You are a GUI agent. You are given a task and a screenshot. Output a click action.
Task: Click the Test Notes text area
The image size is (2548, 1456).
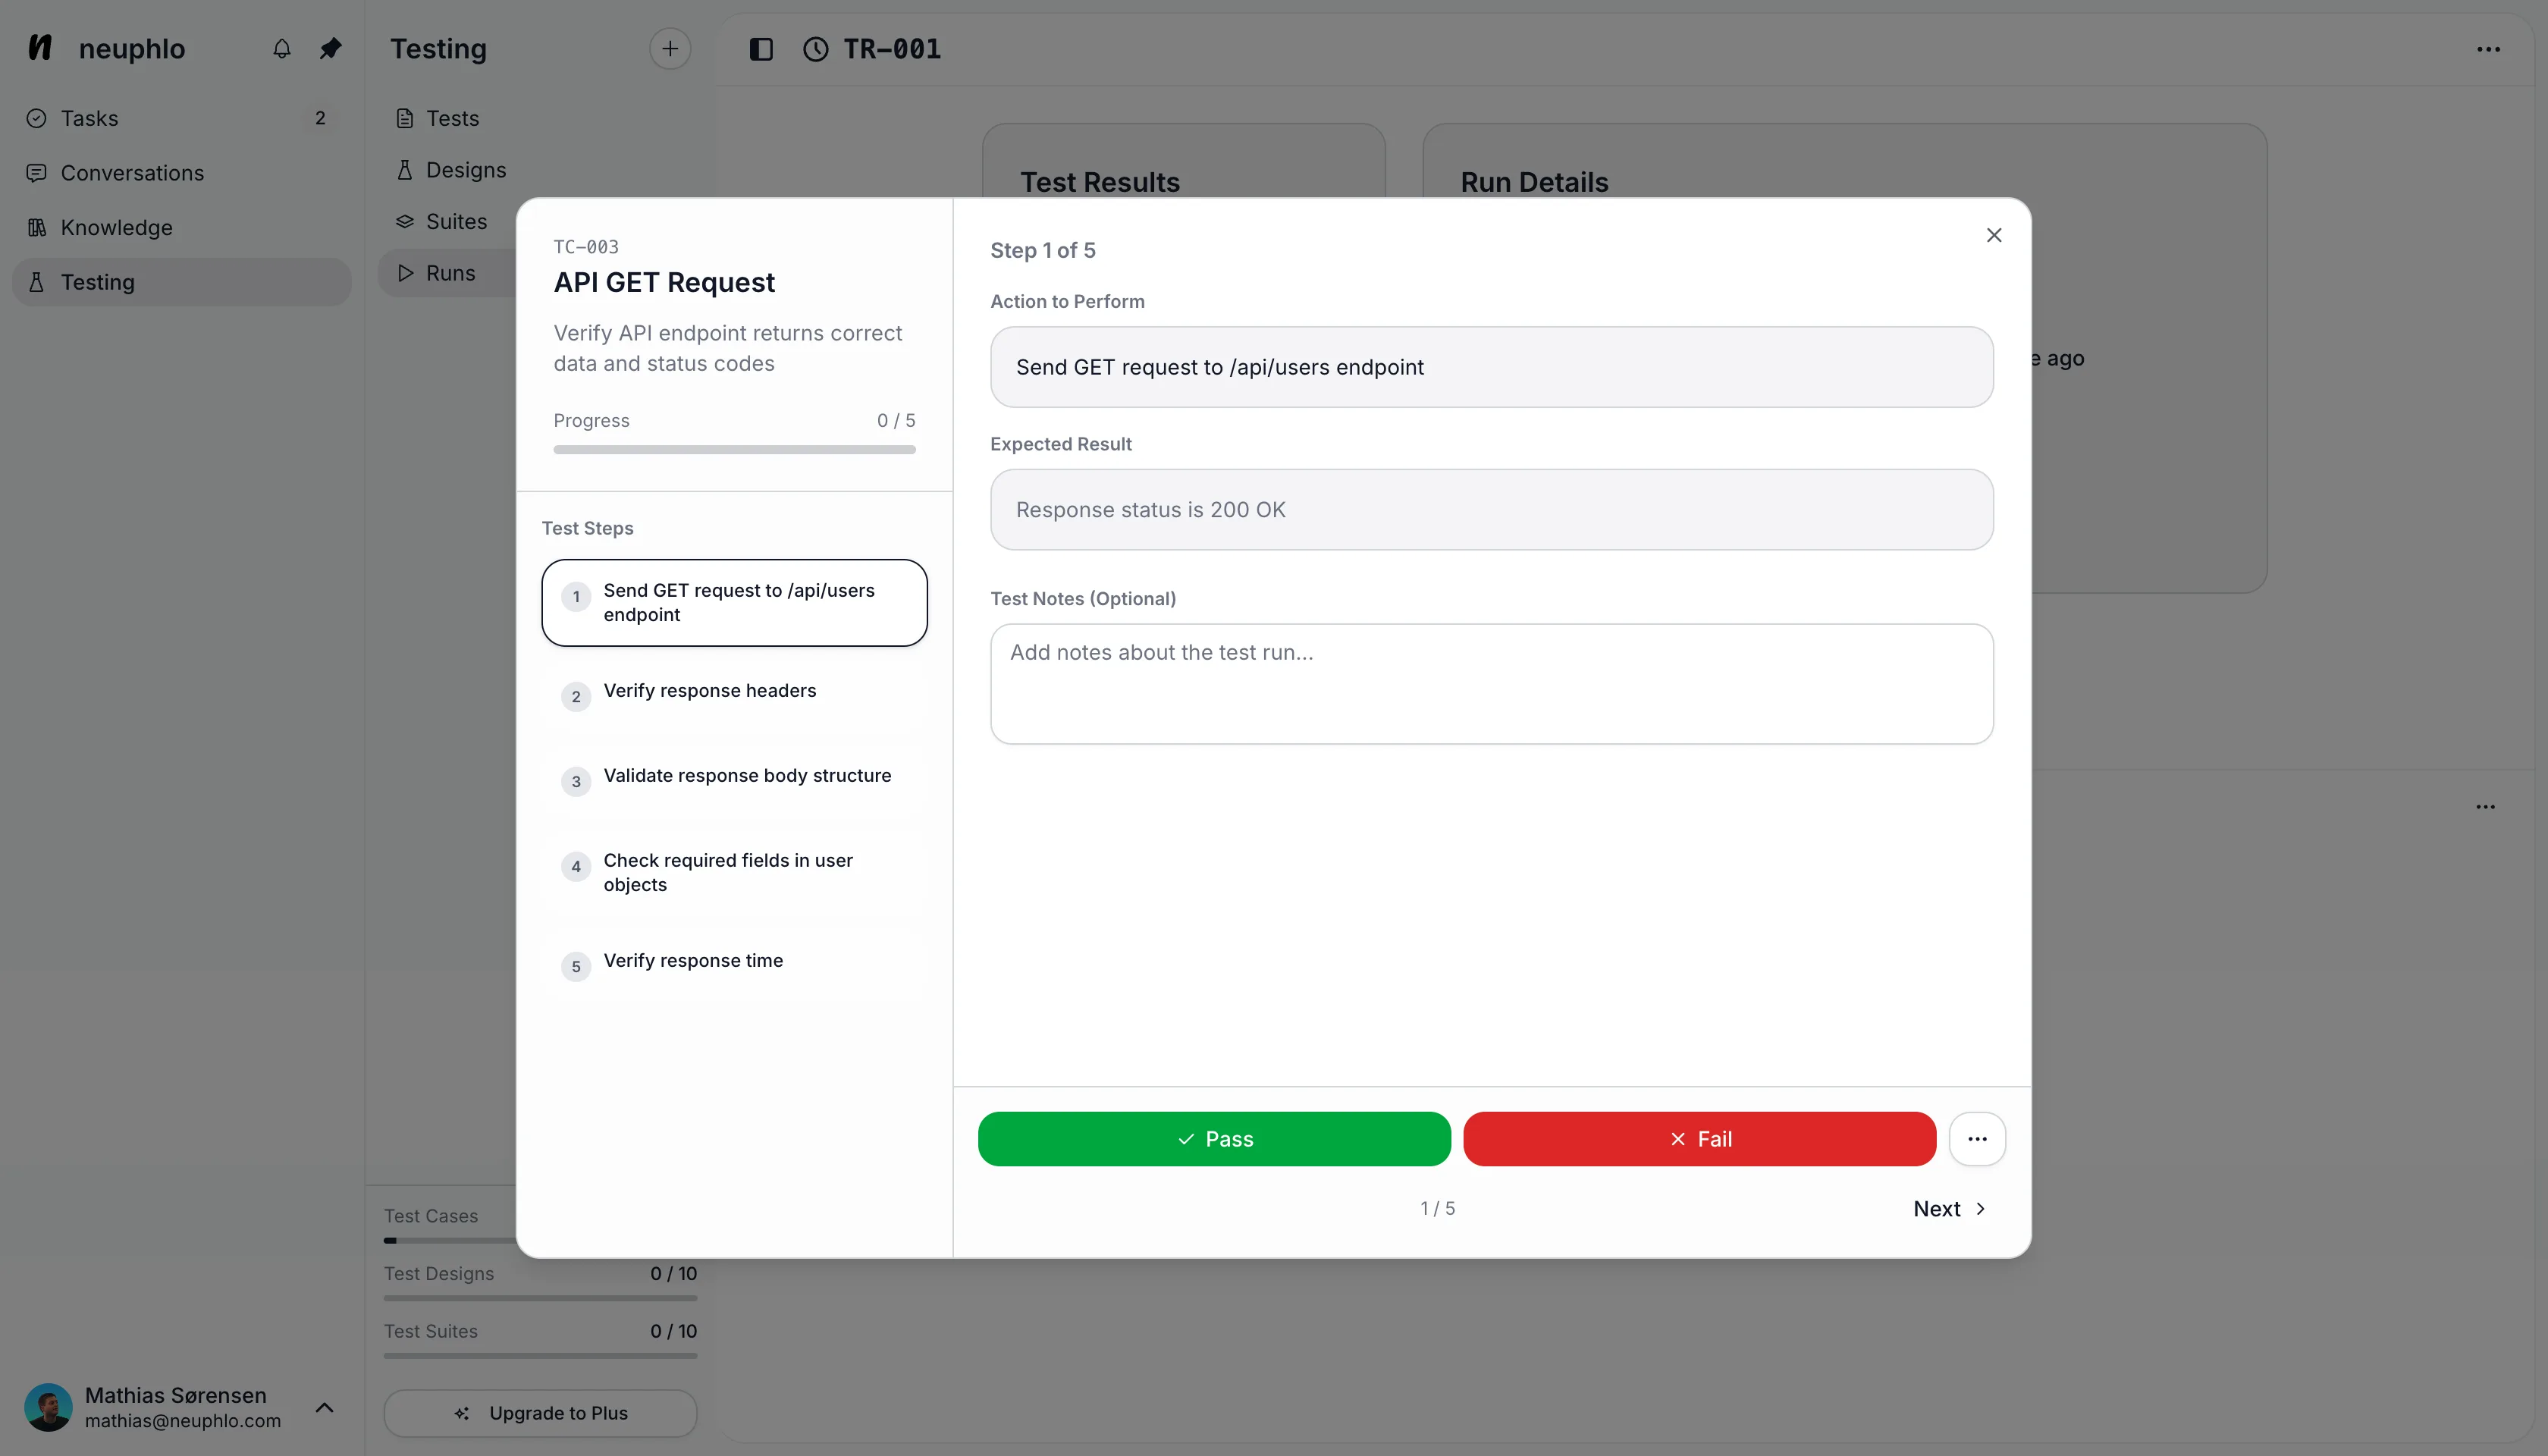coord(1490,684)
